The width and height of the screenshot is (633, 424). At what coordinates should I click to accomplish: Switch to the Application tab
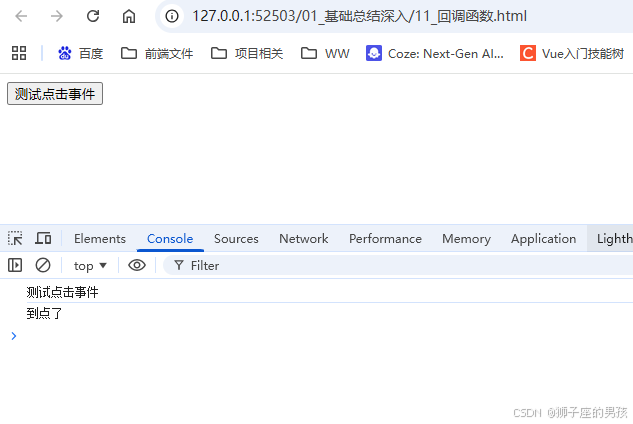point(543,239)
